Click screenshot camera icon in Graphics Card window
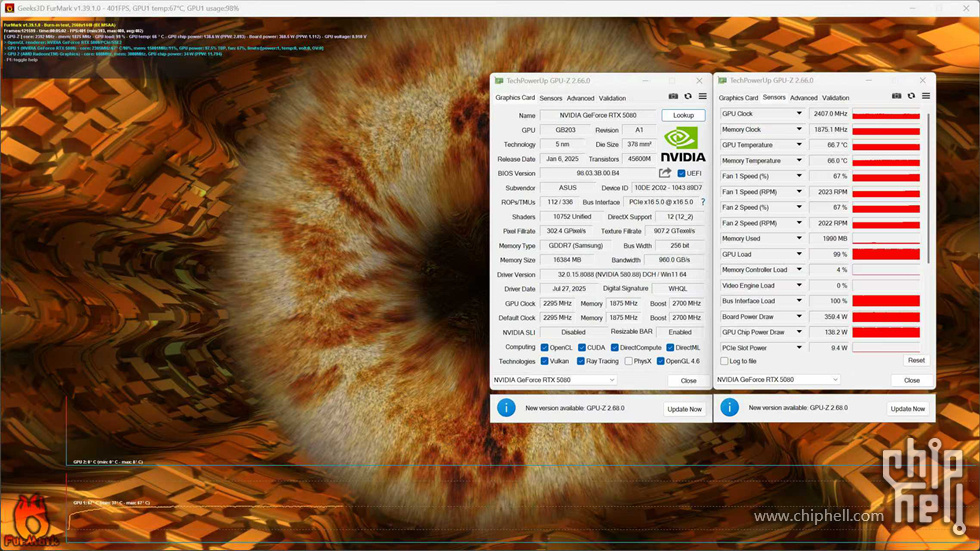The image size is (980, 551). pos(673,97)
